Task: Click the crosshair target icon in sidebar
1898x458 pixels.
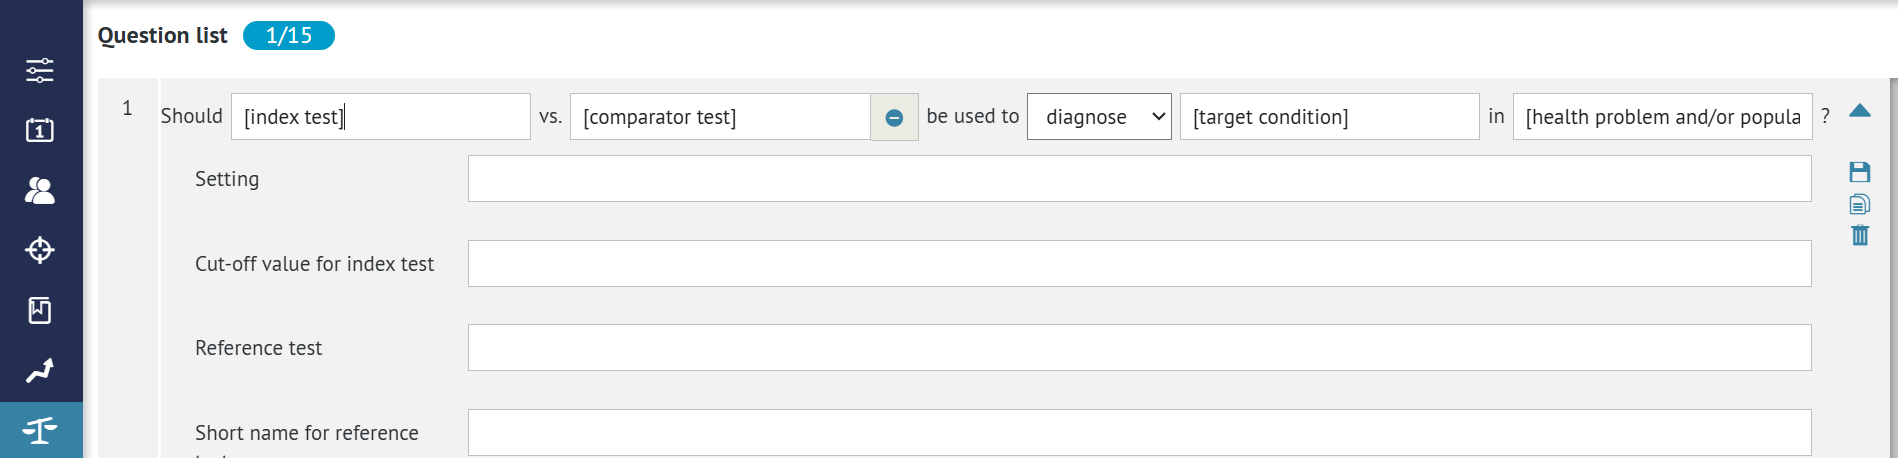Action: tap(40, 250)
